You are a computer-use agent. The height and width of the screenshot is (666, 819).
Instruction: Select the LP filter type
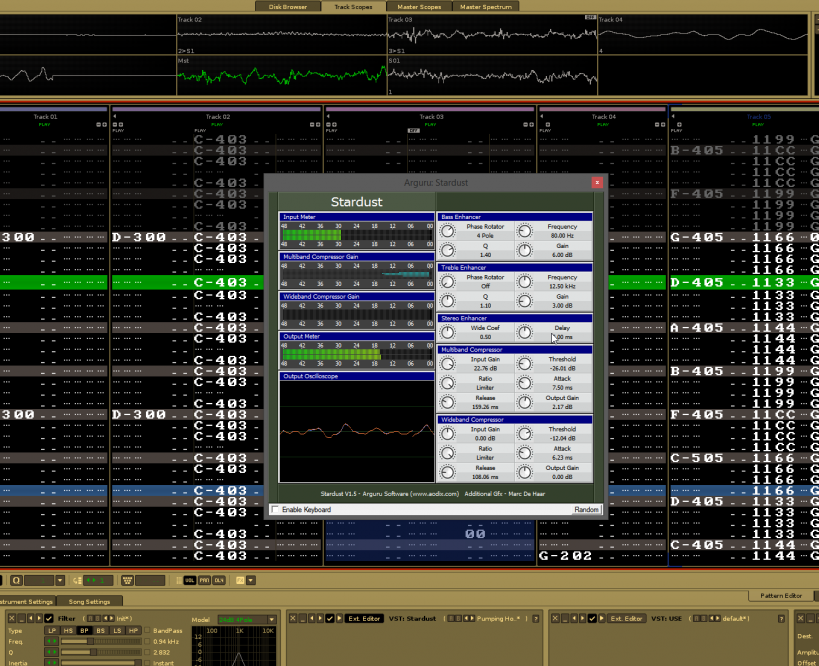point(52,630)
